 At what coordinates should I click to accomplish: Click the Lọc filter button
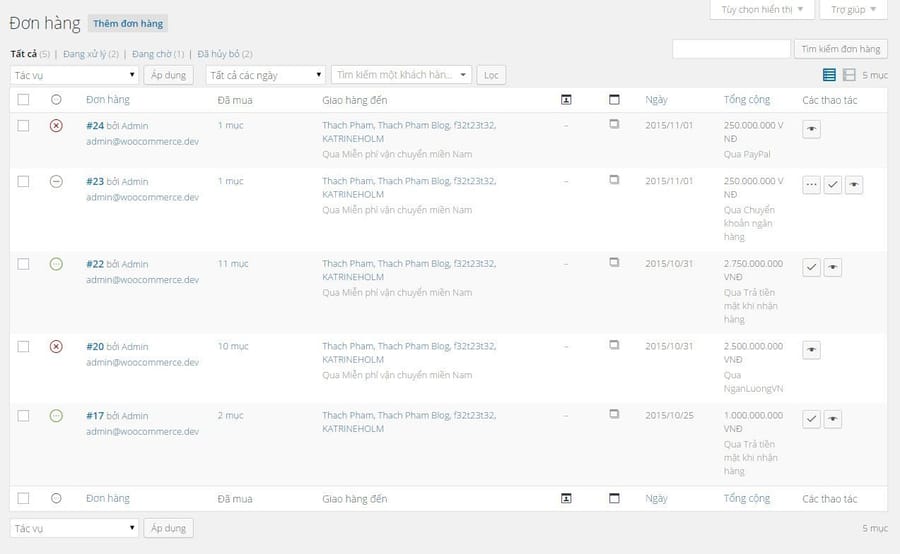pyautogui.click(x=491, y=75)
